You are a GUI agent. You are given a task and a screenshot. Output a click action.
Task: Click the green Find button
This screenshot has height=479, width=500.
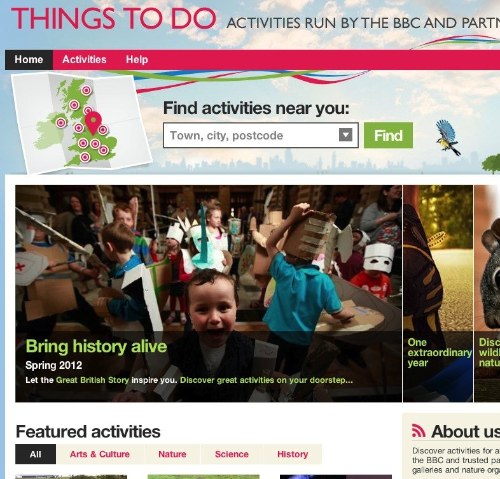pyautogui.click(x=388, y=135)
